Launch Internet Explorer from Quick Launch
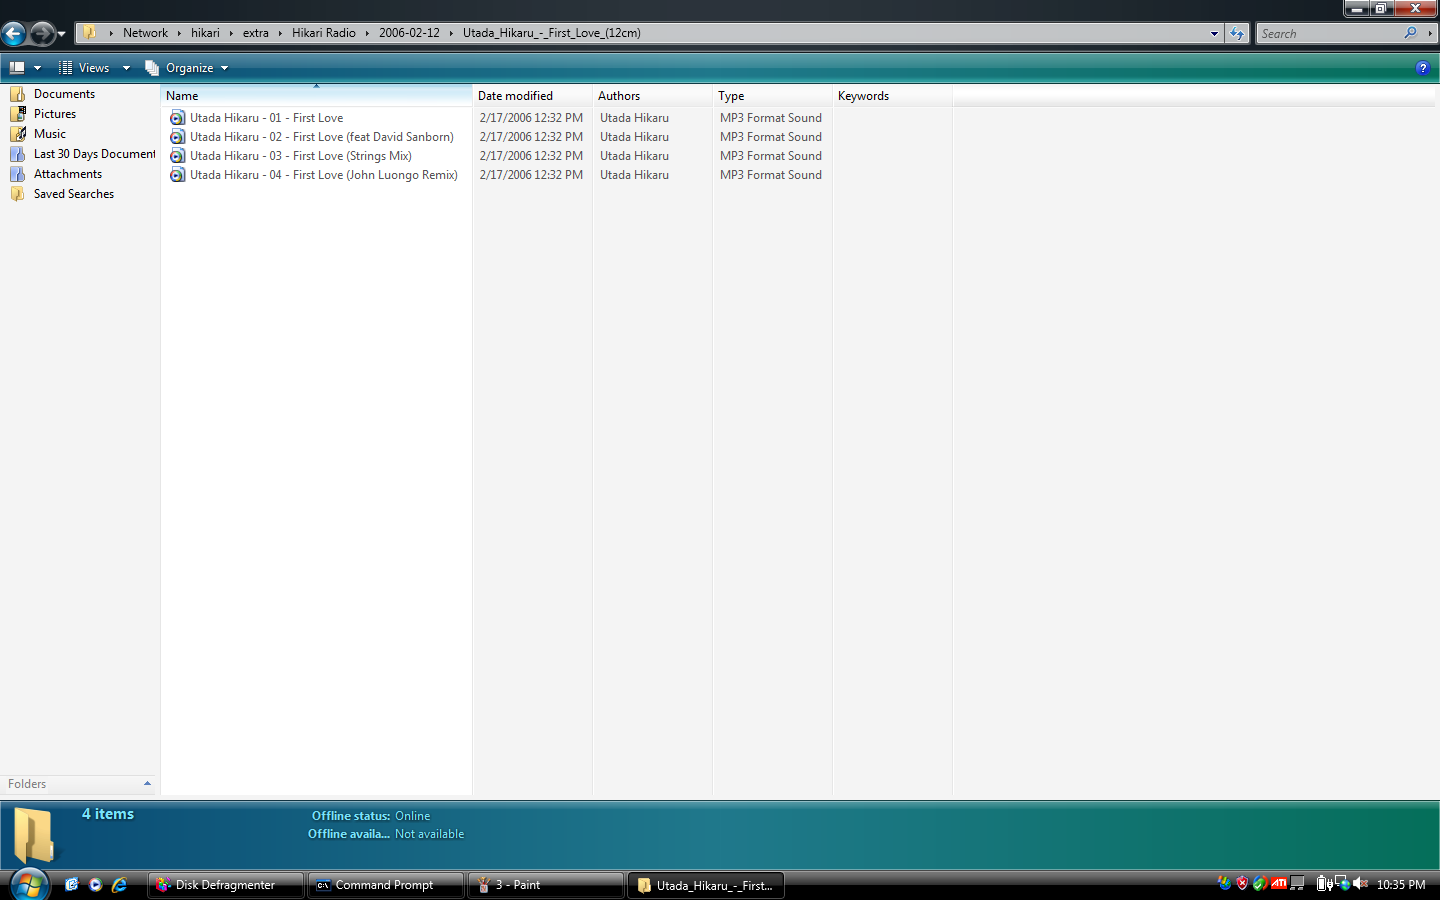The width and height of the screenshot is (1440, 900). pyautogui.click(x=119, y=885)
